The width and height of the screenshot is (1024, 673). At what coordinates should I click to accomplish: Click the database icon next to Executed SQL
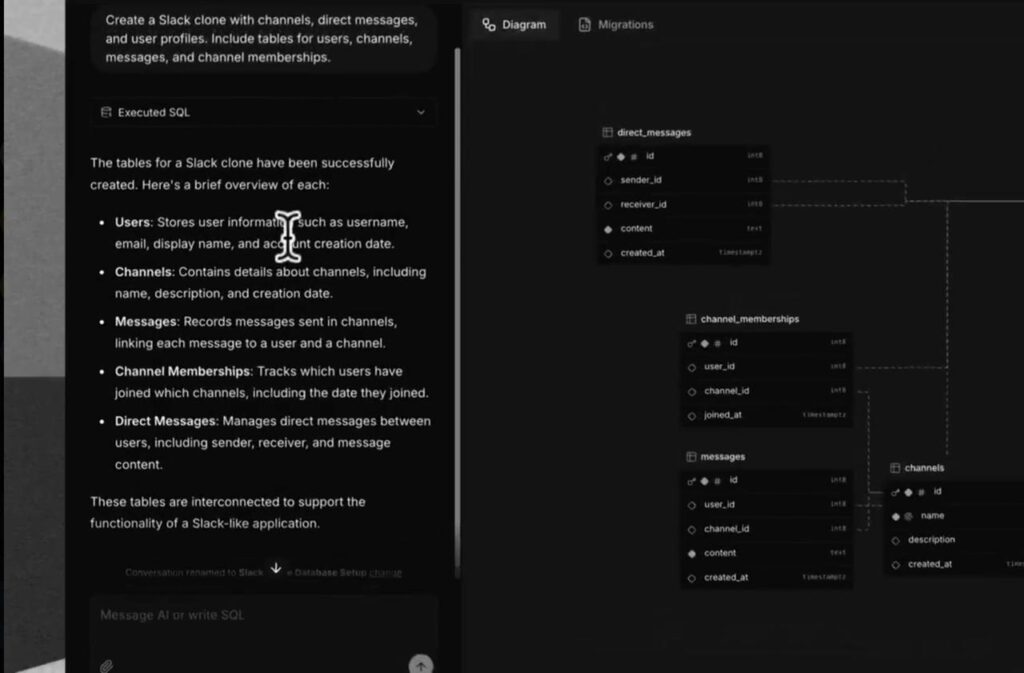point(106,112)
